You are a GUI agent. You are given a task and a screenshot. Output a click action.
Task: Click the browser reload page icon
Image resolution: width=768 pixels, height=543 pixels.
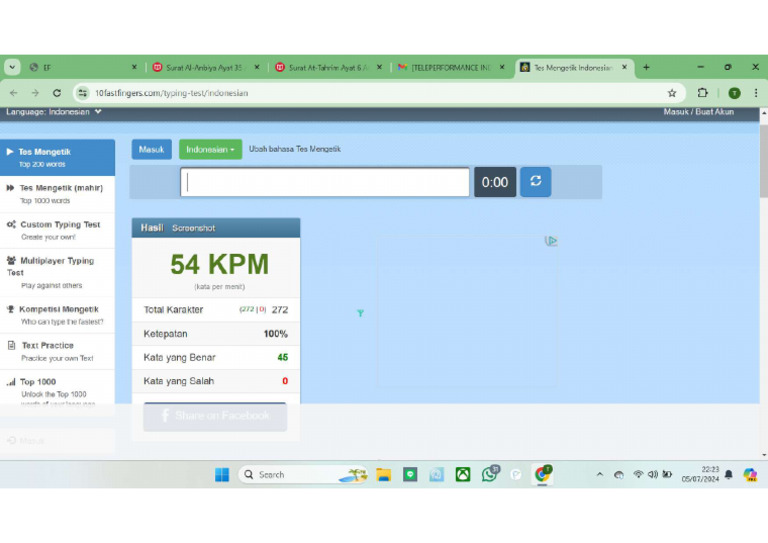[x=57, y=93]
